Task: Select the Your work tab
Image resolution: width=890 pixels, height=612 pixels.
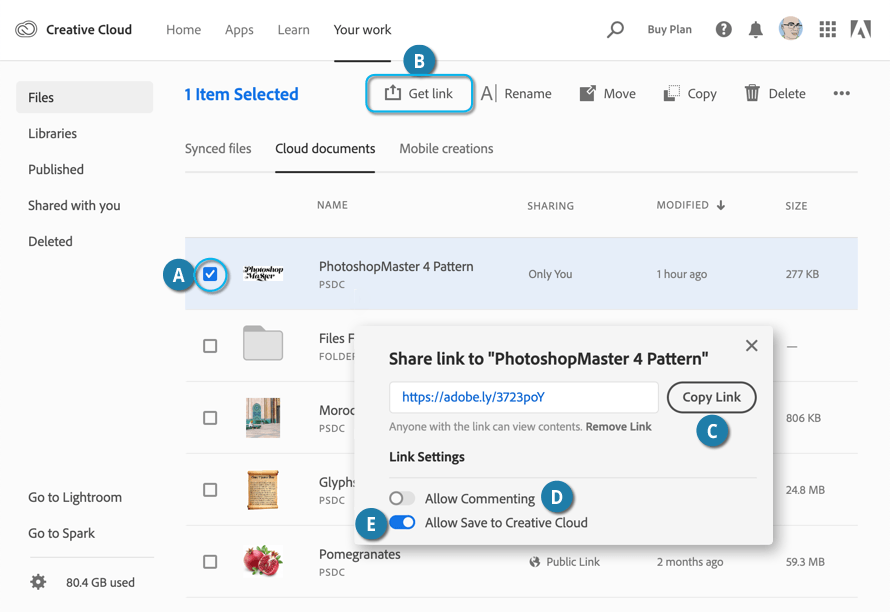Action: [362, 30]
